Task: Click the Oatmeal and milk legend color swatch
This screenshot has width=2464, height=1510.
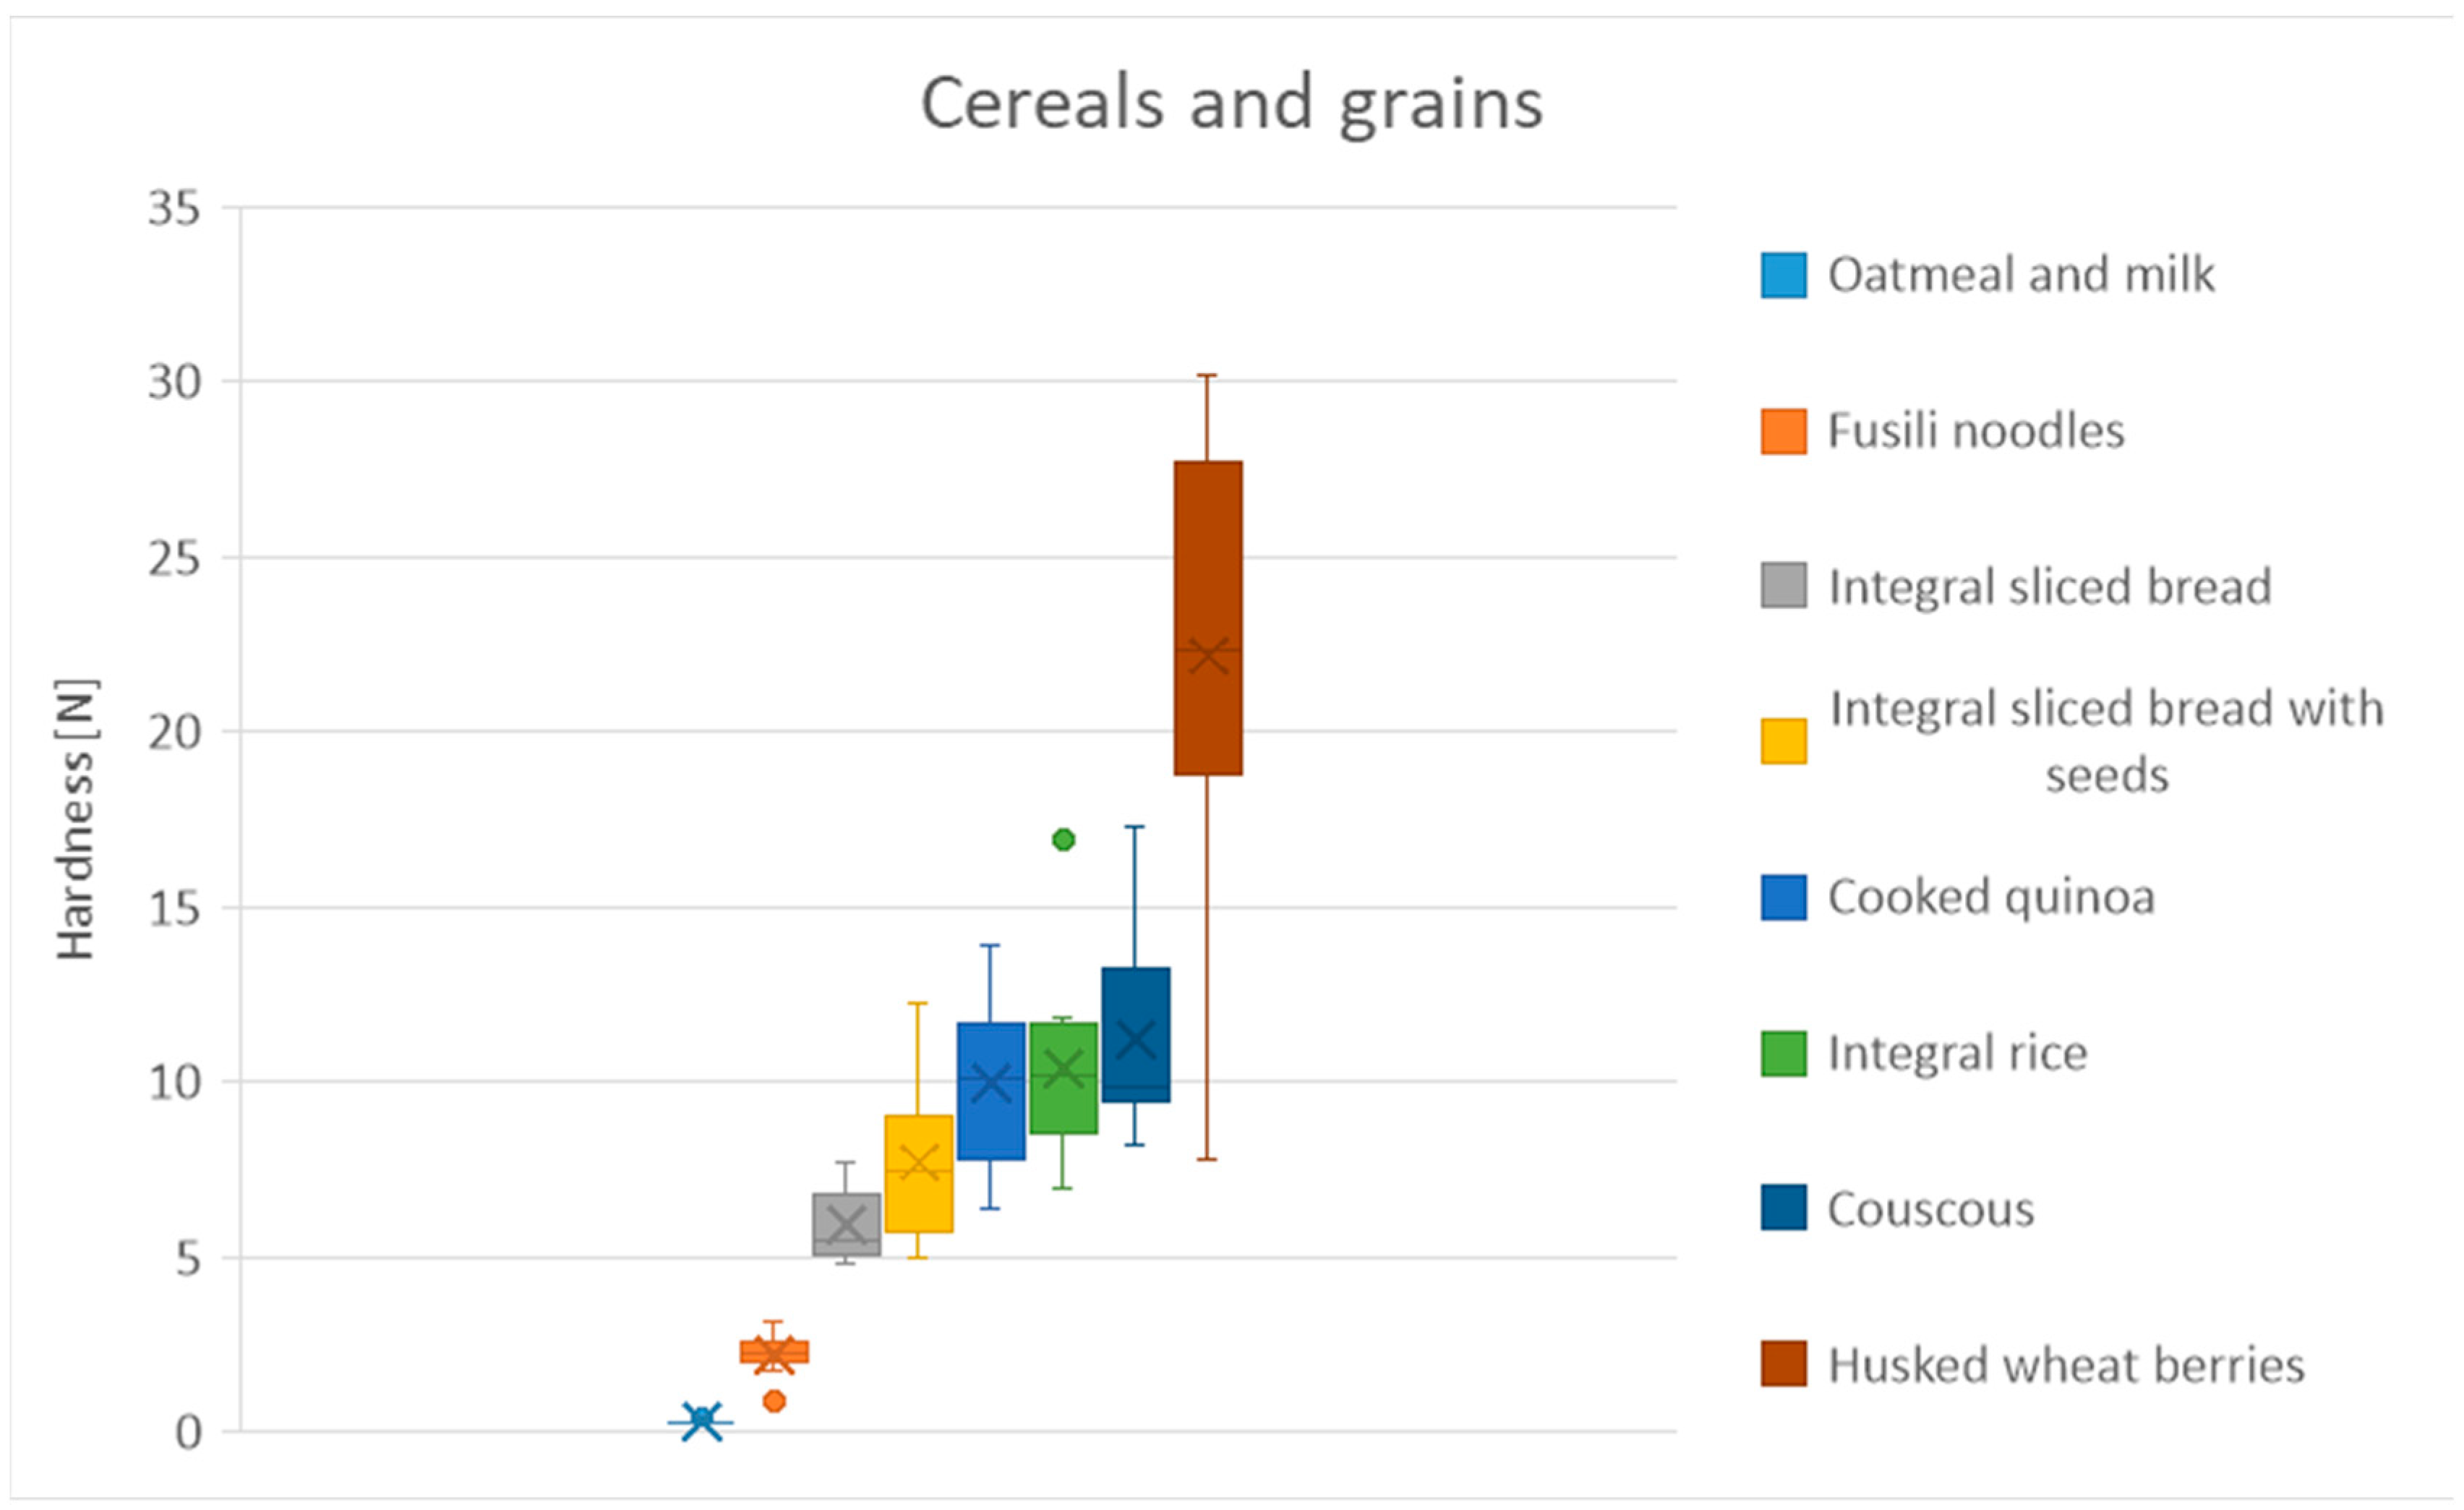Action: pyautogui.click(x=1783, y=275)
